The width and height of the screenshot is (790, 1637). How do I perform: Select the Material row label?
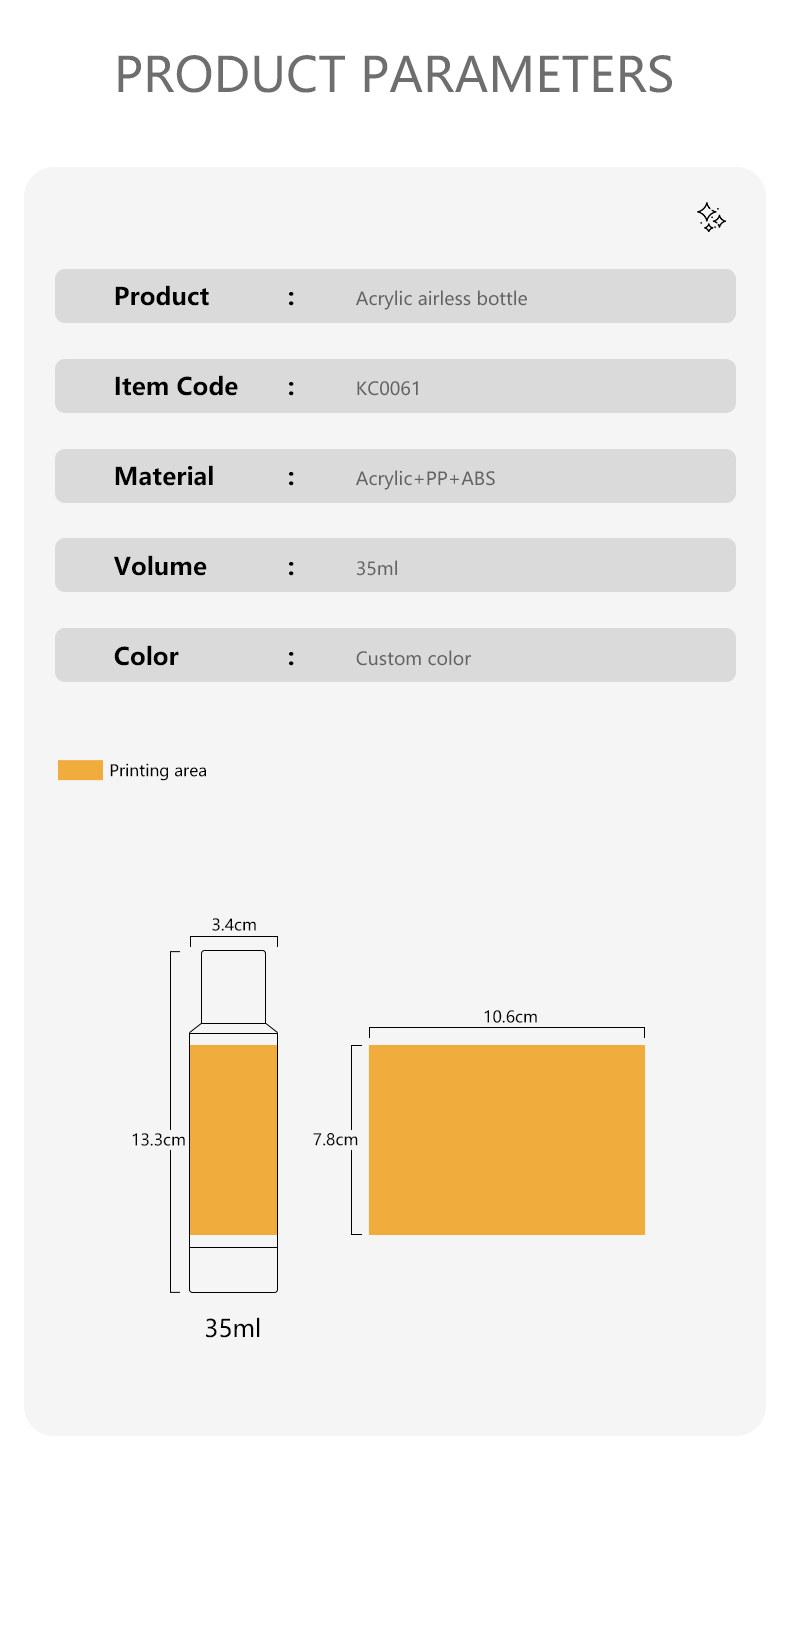click(x=164, y=476)
